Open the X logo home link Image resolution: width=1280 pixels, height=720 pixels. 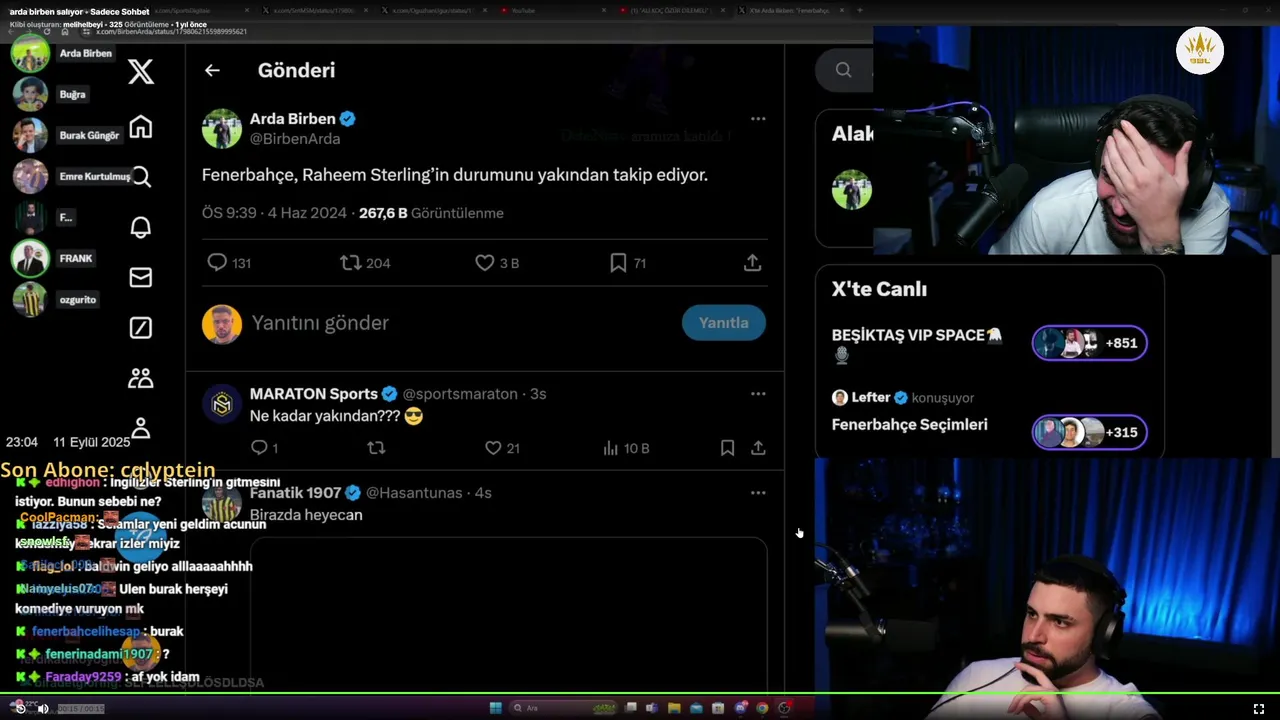point(141,71)
